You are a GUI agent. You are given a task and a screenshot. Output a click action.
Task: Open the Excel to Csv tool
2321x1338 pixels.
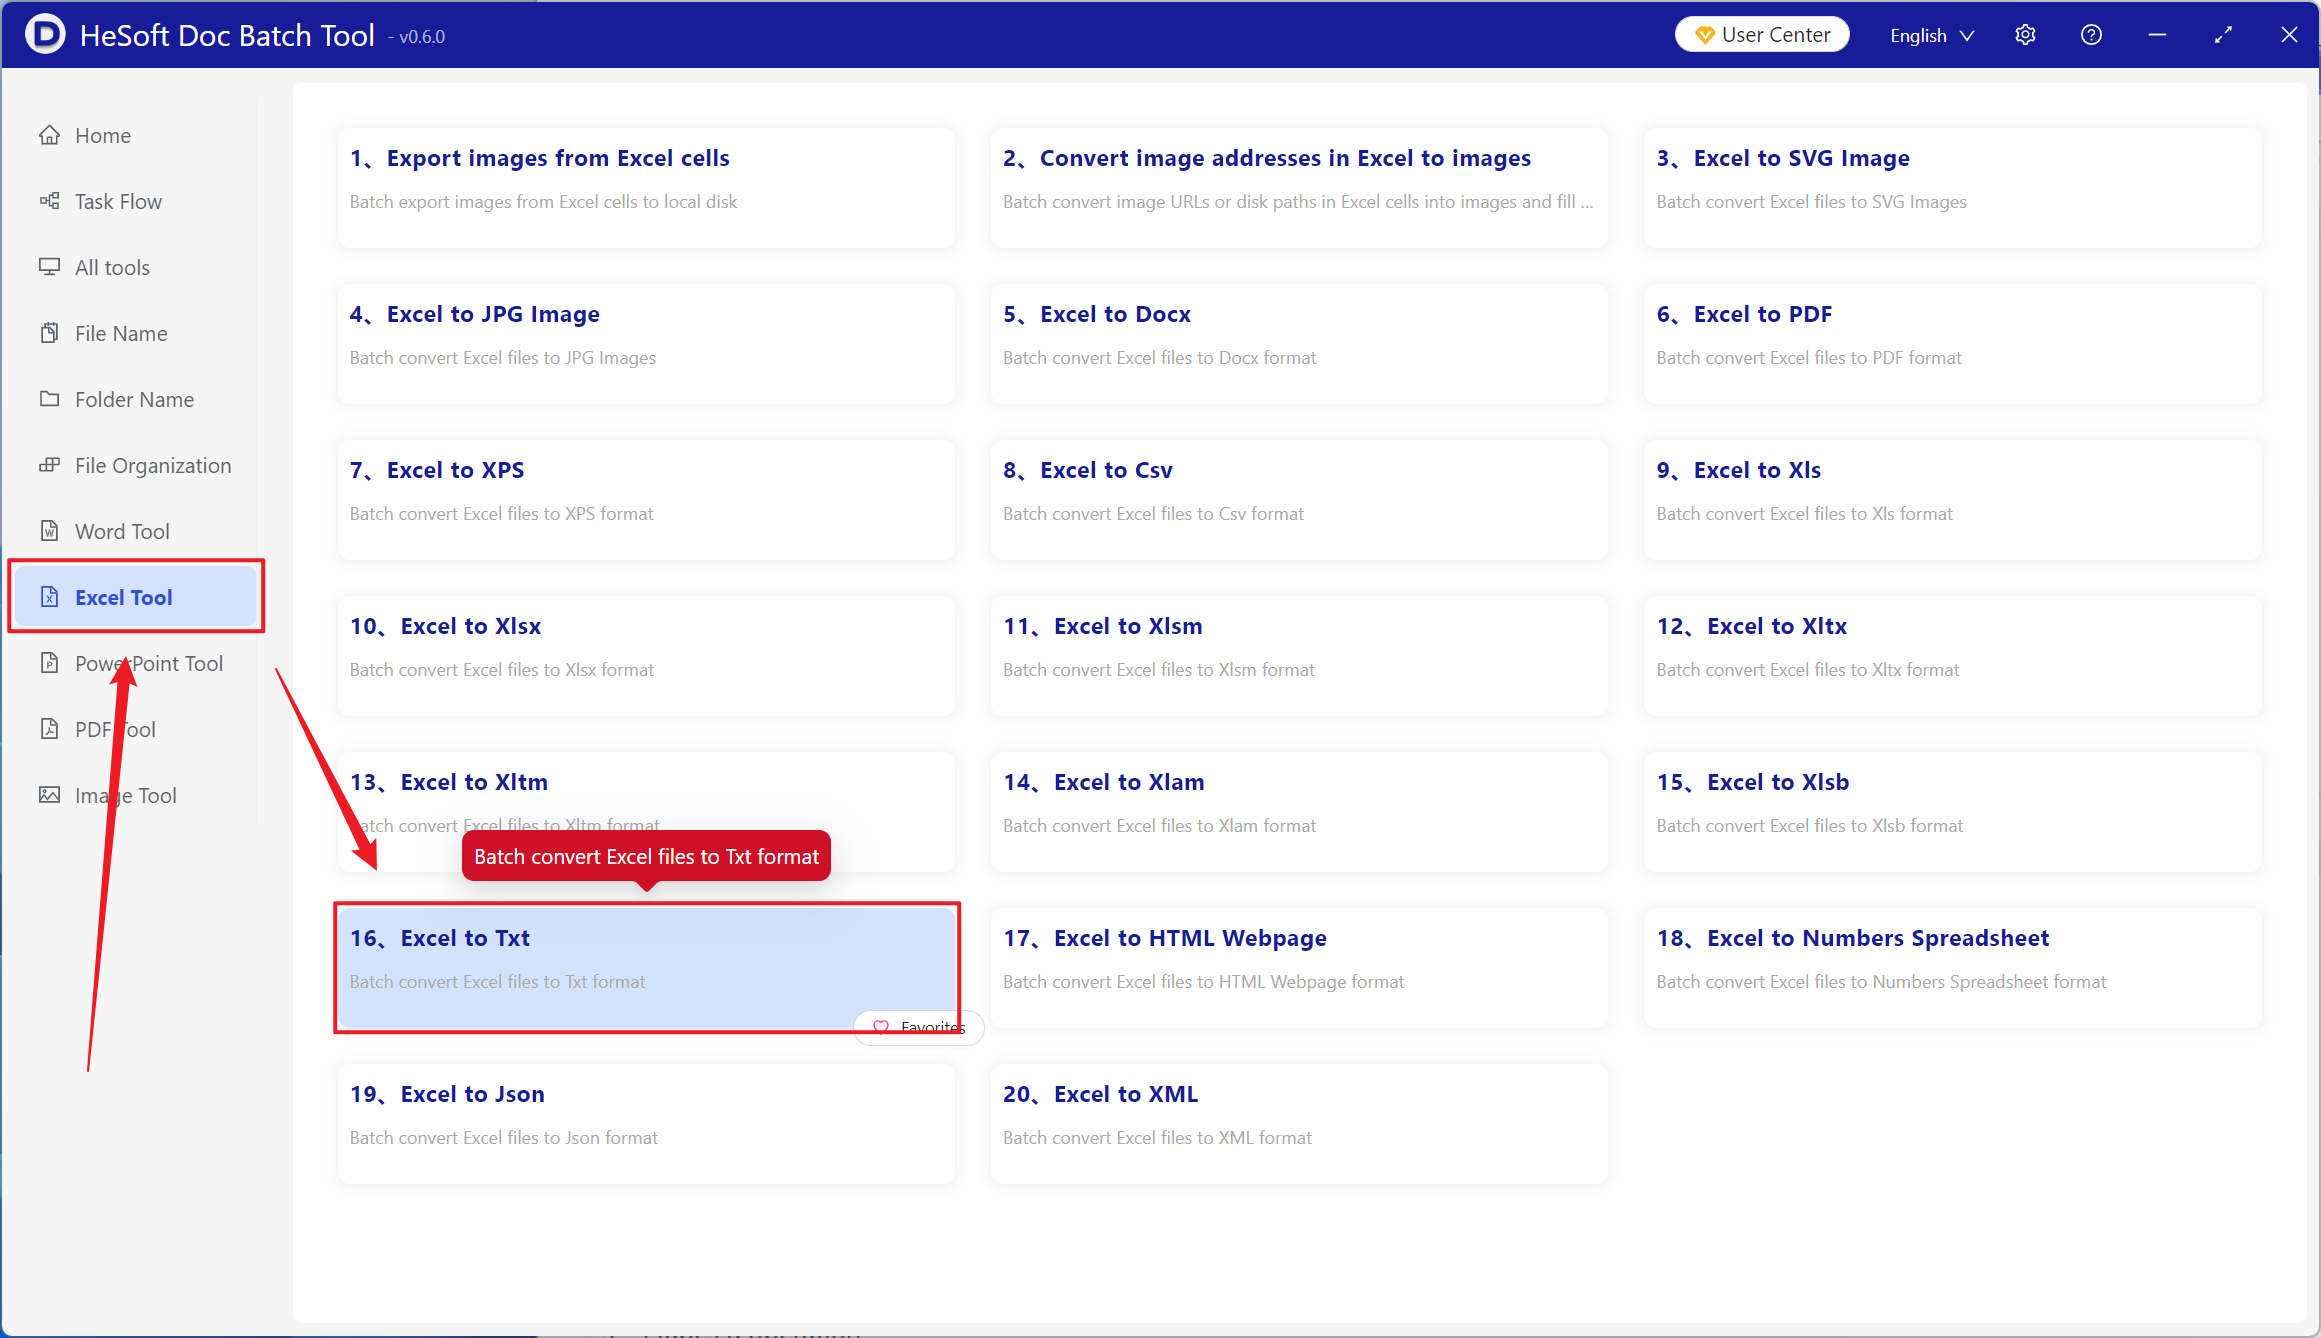coord(1299,499)
